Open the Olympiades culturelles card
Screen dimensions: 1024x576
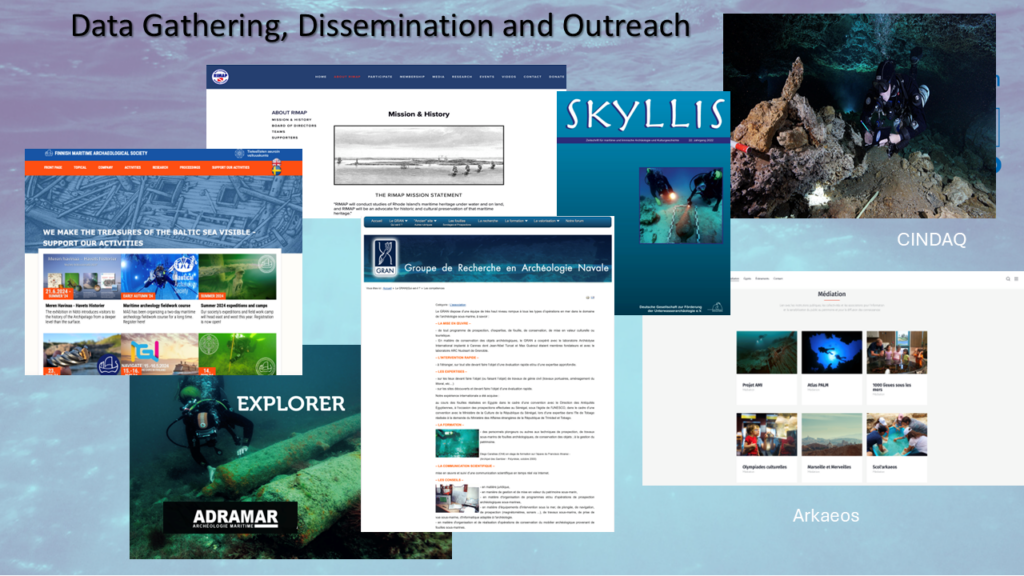coord(767,448)
